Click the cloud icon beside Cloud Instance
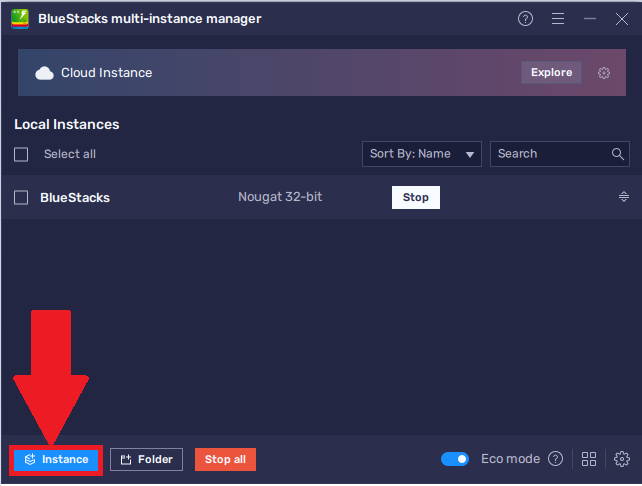This screenshot has height=486, width=642. point(44,73)
